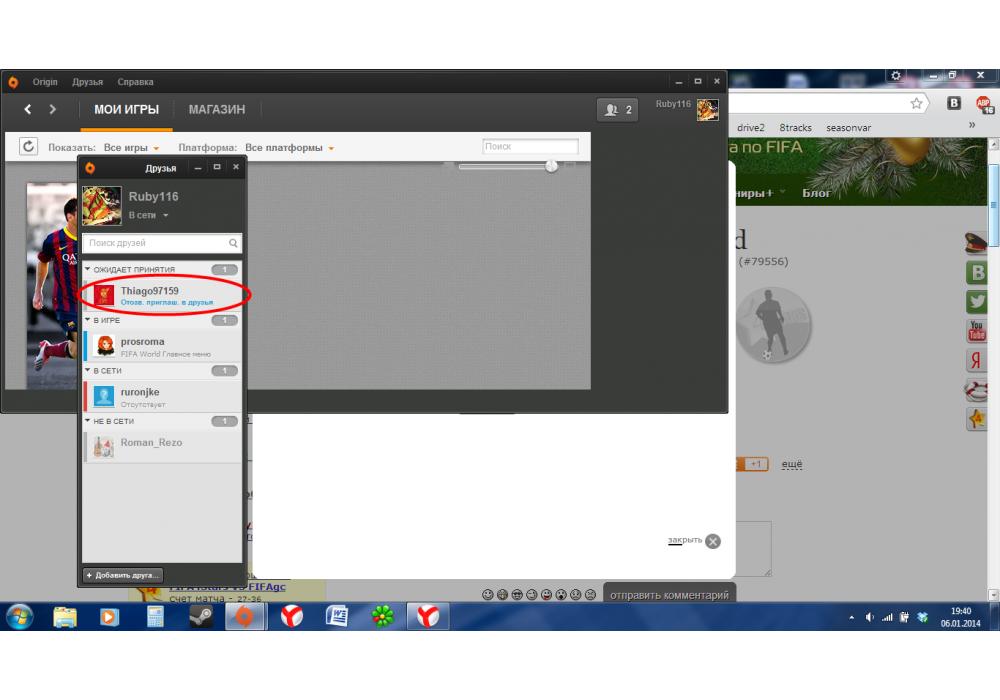Click the YouTube icon in the browser sidebar

[x=976, y=331]
